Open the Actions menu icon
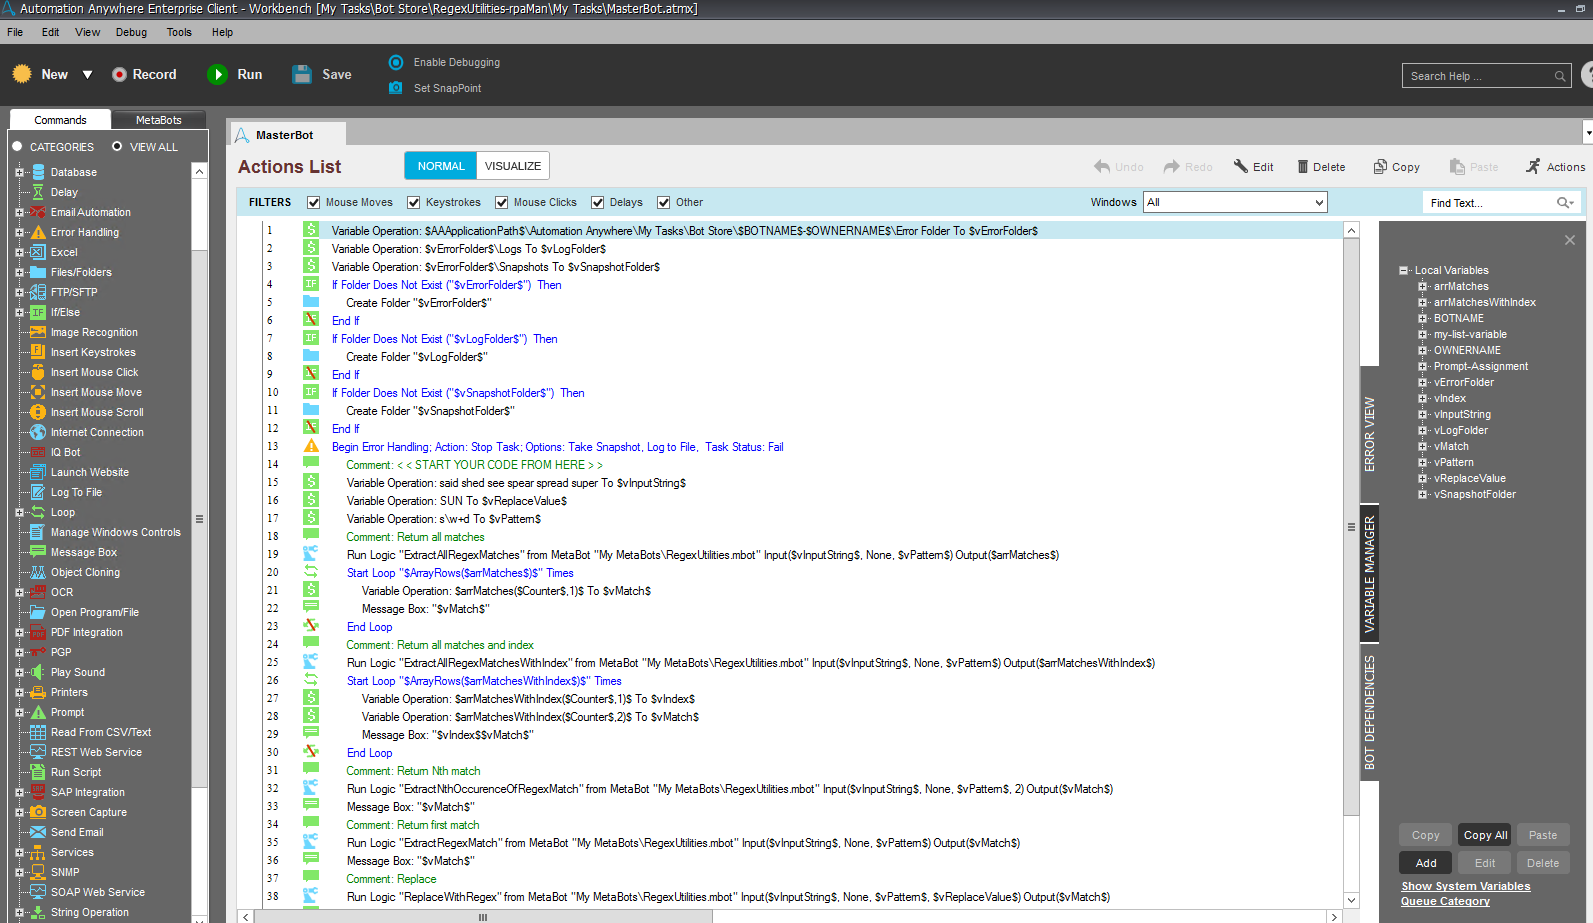Viewport: 1593px width, 923px height. [1533, 166]
